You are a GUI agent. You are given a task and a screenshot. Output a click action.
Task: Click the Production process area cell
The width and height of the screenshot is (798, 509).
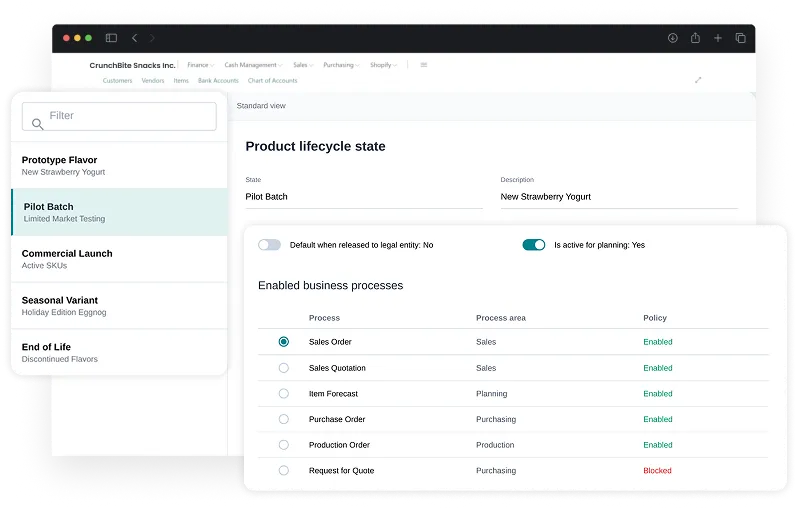pos(495,445)
